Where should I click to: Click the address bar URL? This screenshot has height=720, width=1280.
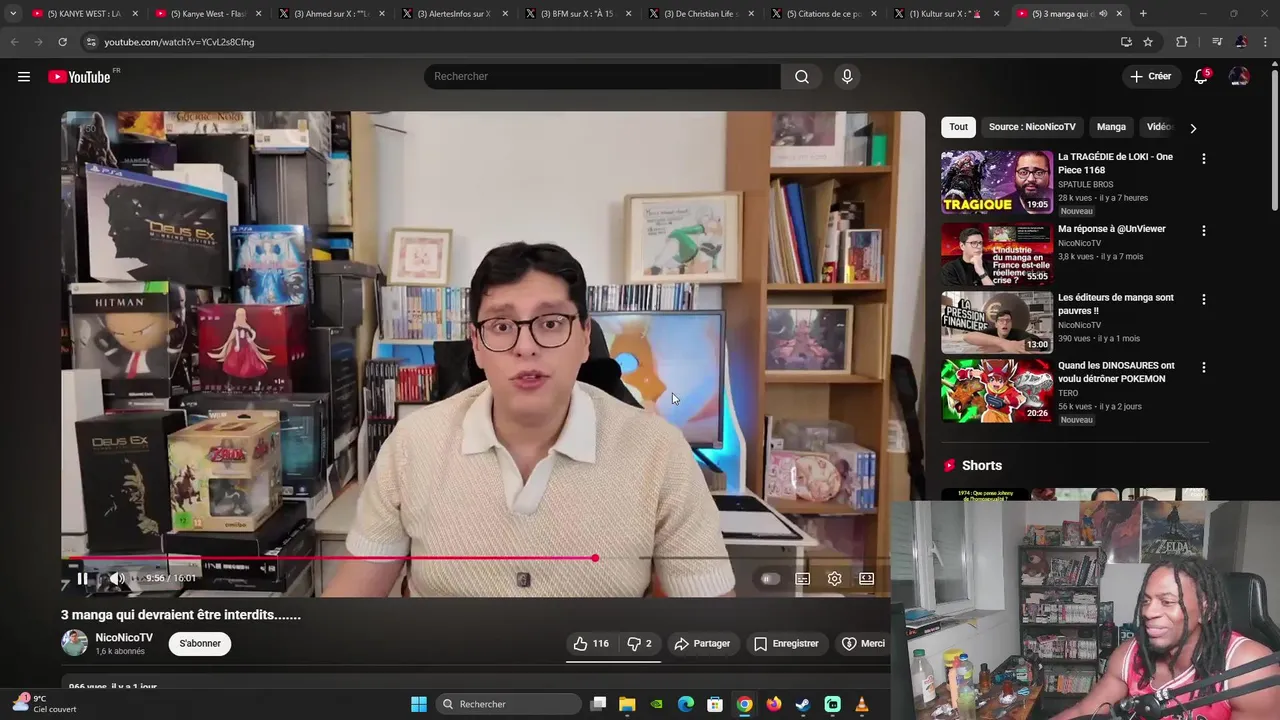point(179,42)
